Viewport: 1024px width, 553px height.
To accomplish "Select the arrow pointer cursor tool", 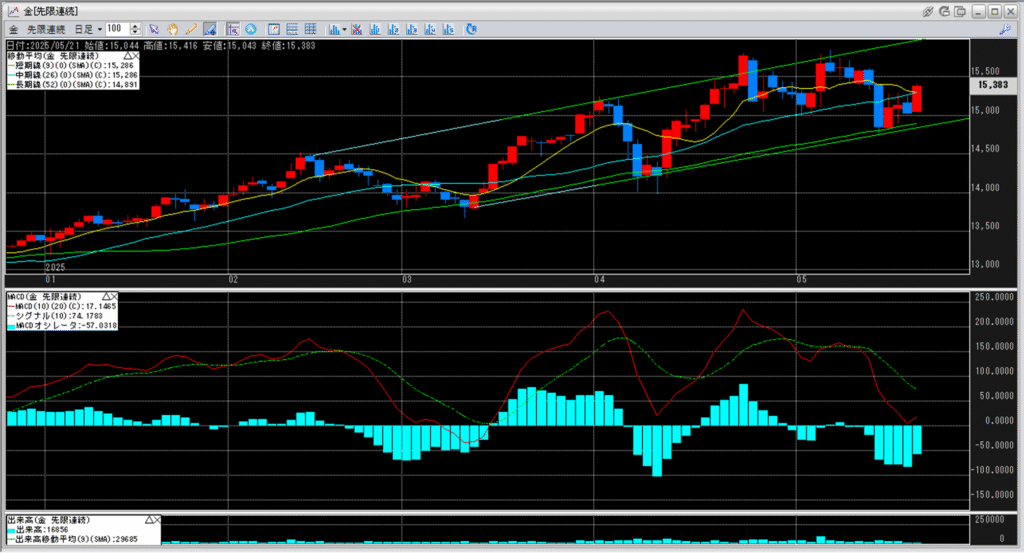I will tap(154, 29).
